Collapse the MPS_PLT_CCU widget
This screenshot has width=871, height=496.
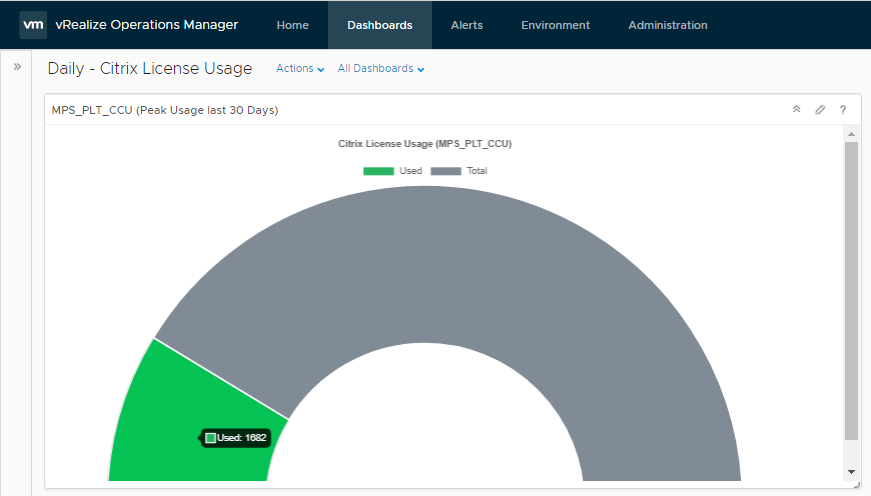coord(796,110)
